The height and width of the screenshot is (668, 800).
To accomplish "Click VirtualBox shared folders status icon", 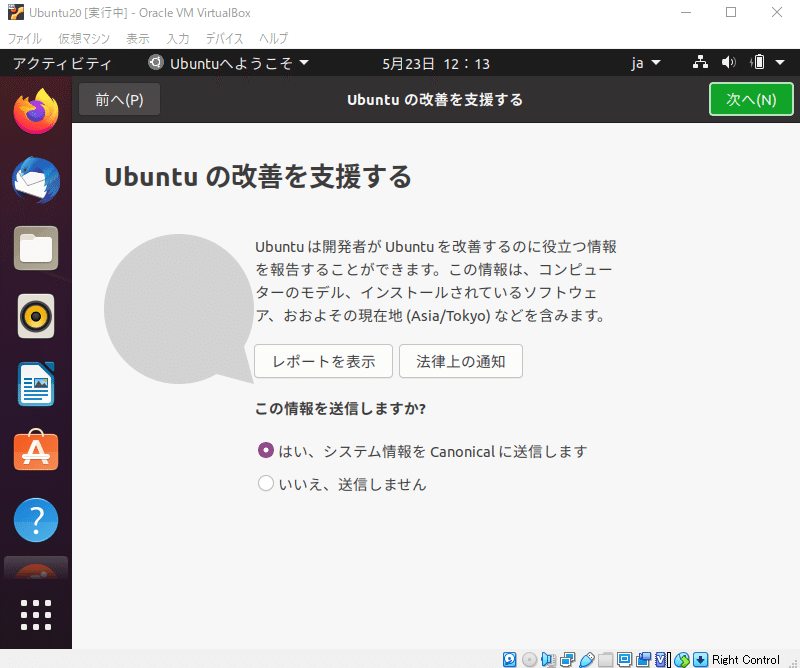I will coord(606,660).
